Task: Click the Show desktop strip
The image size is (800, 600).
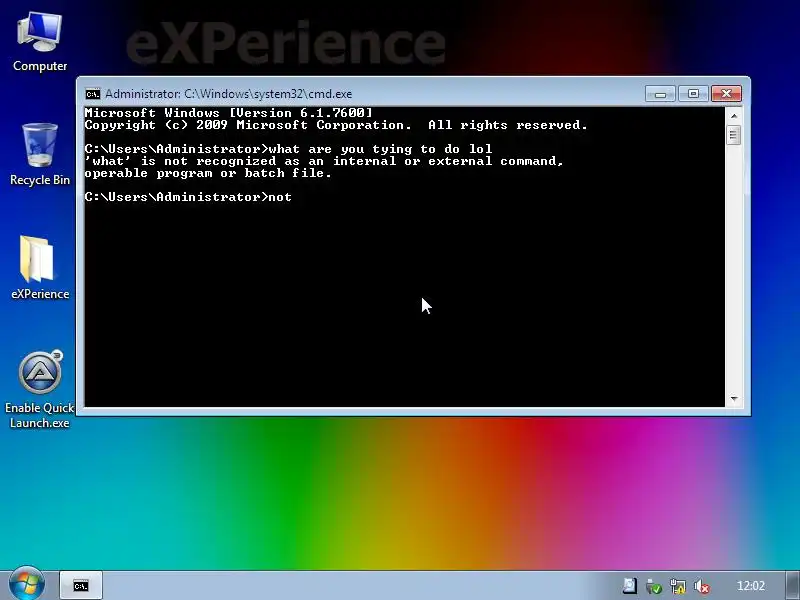Action: (x=793, y=585)
